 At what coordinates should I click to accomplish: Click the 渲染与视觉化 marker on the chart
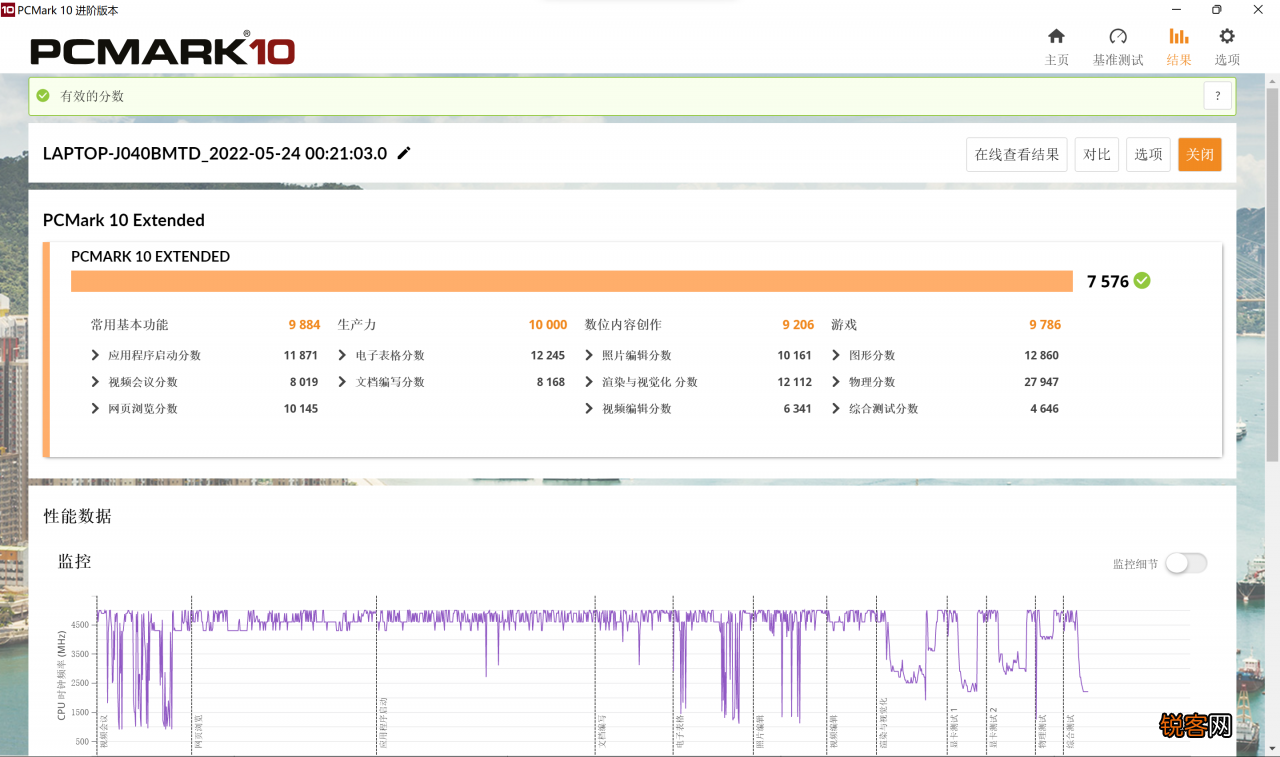[883, 724]
